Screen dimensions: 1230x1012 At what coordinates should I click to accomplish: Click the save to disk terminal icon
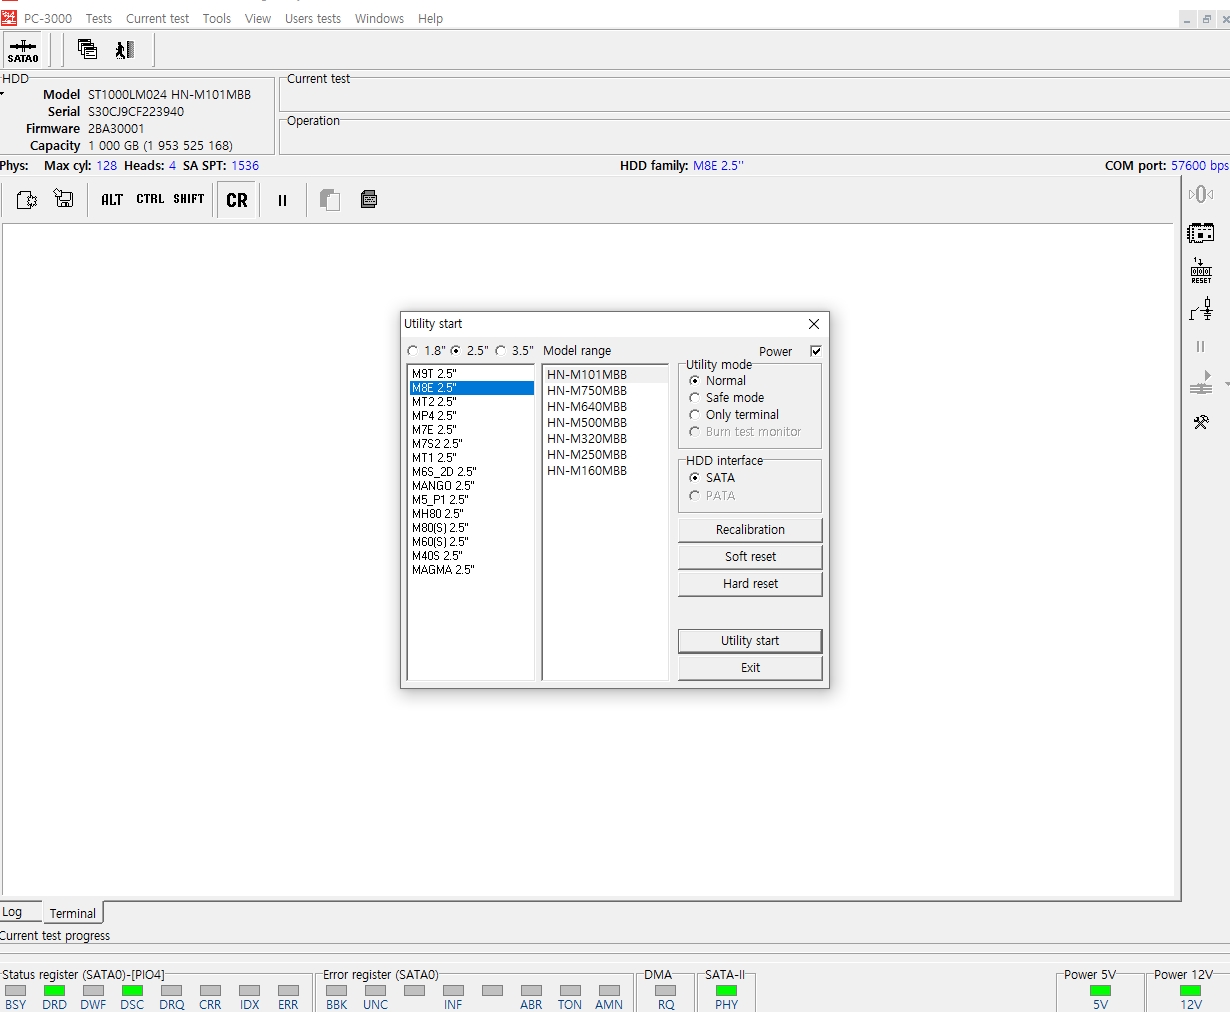(x=64, y=200)
